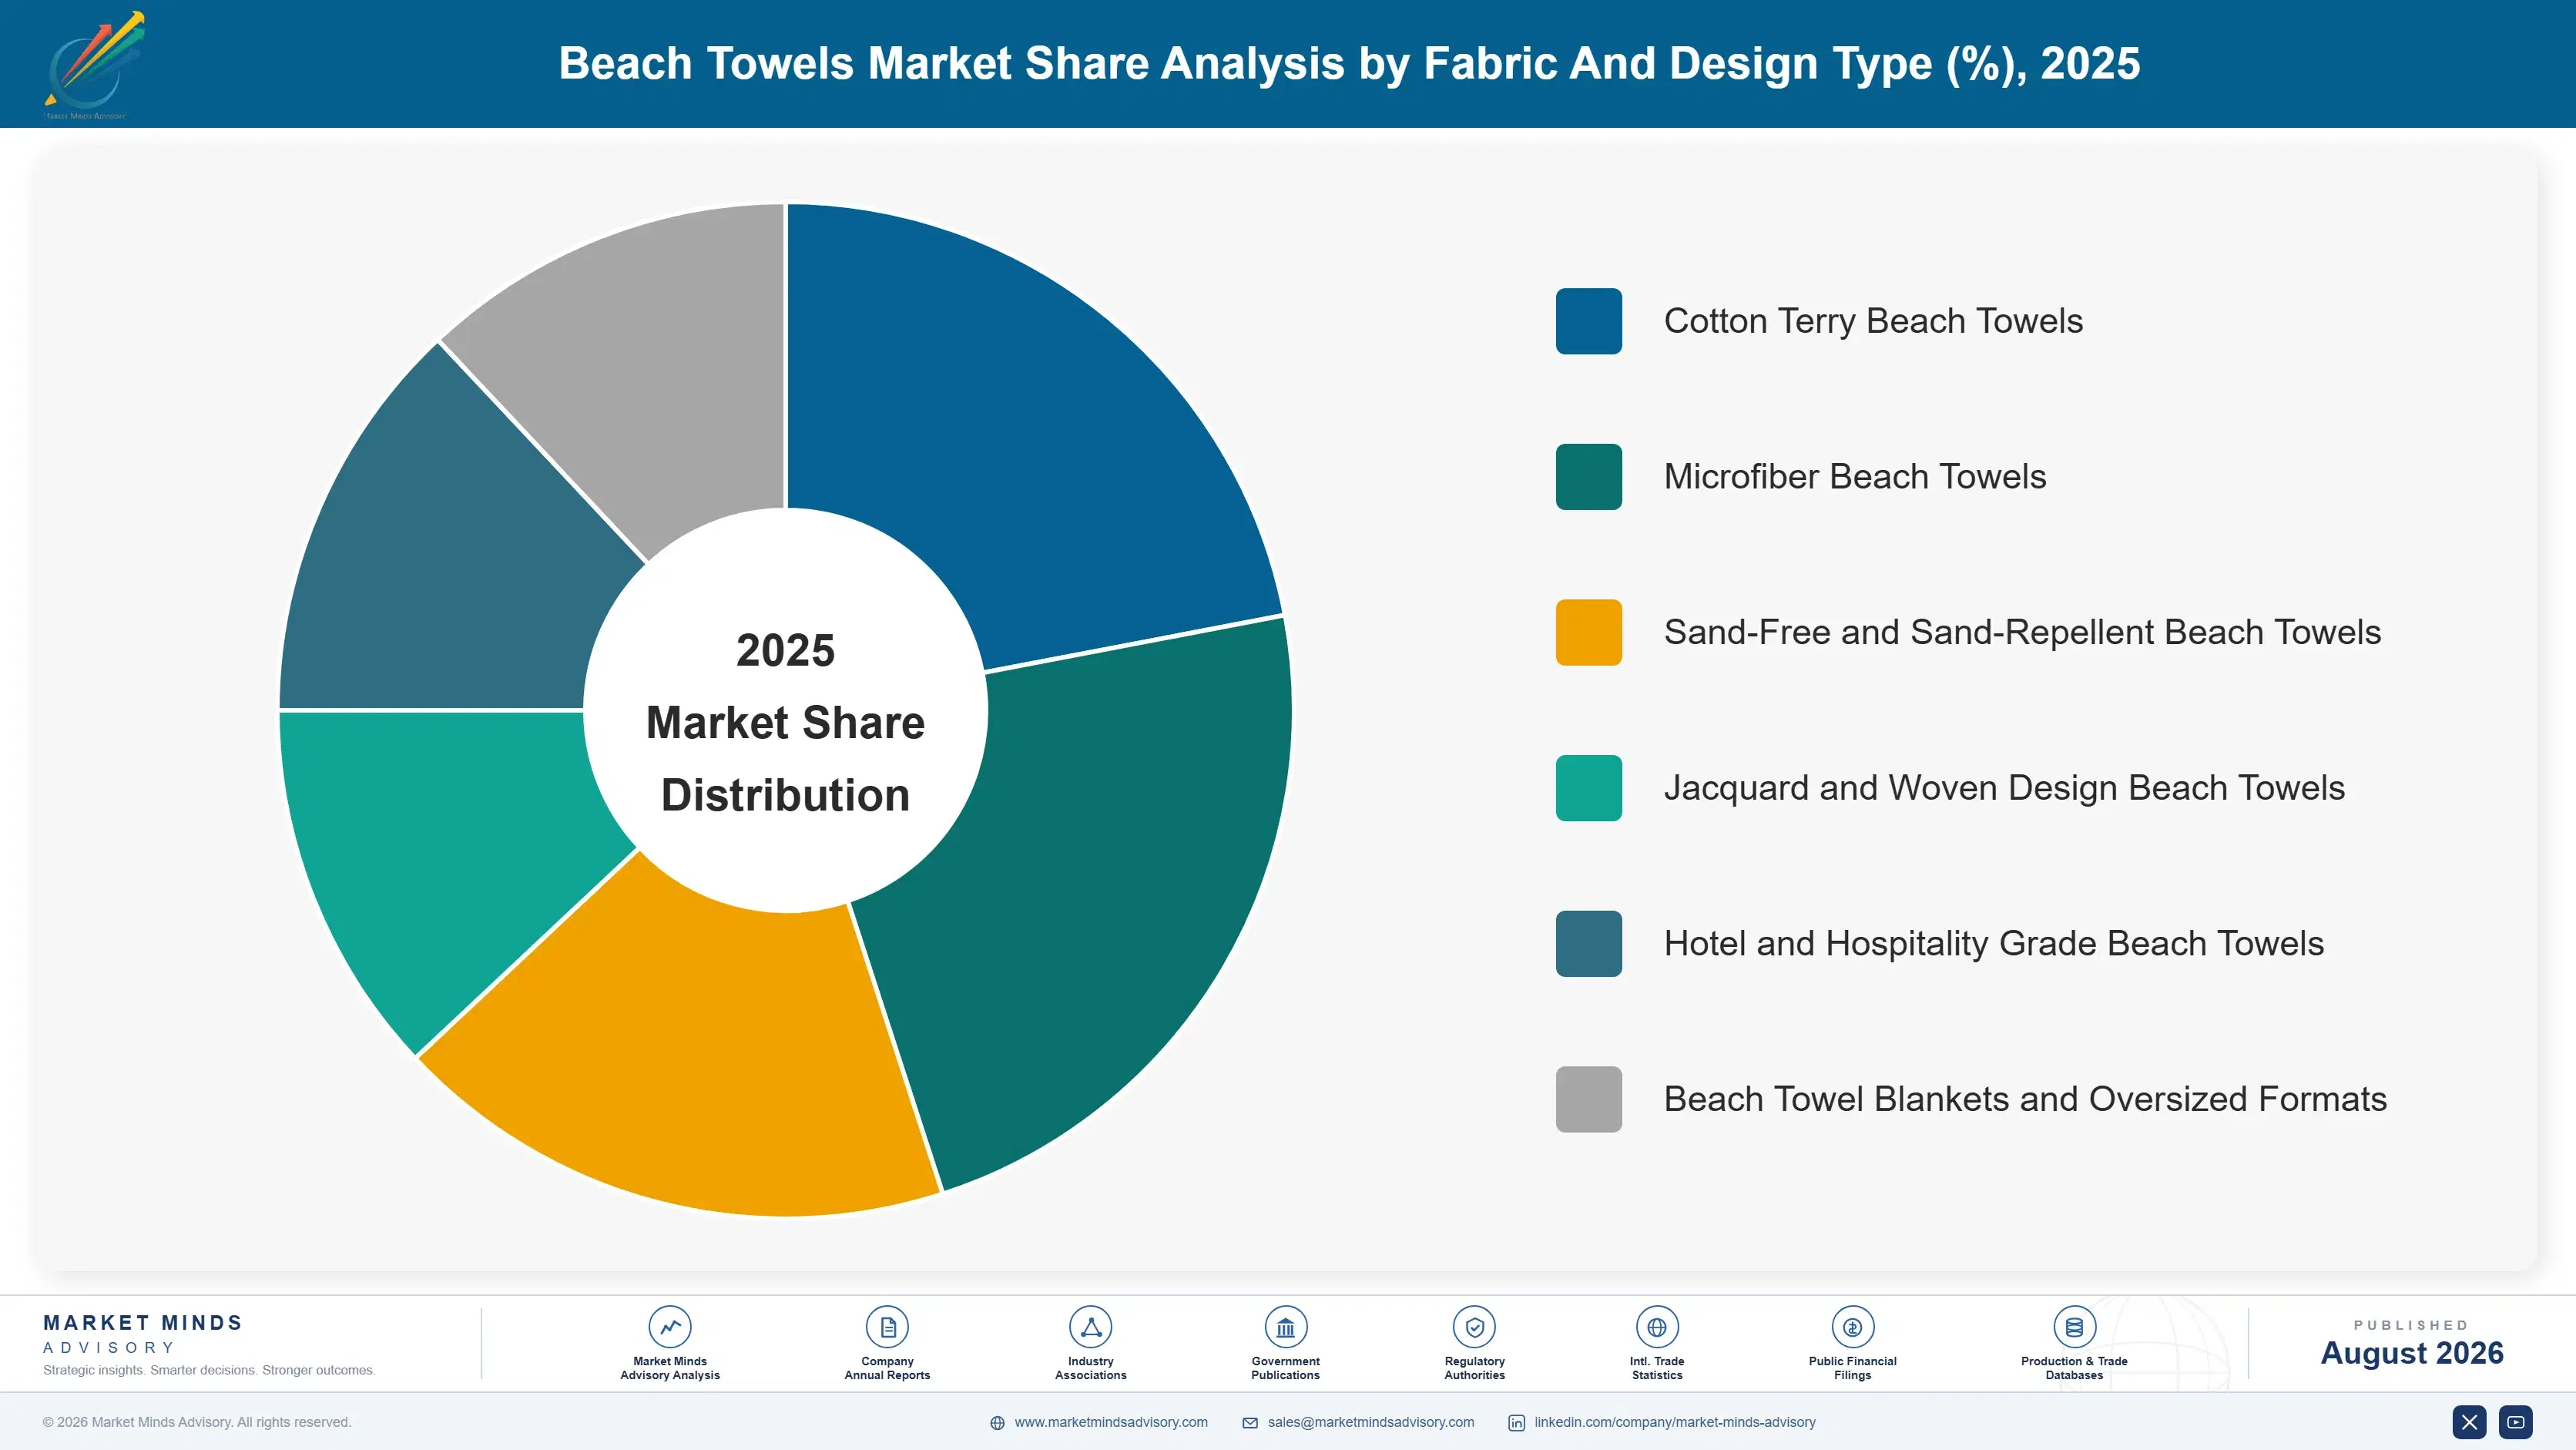Click the copyright notice in the footer
The width and height of the screenshot is (2576, 1450).
click(x=197, y=1422)
